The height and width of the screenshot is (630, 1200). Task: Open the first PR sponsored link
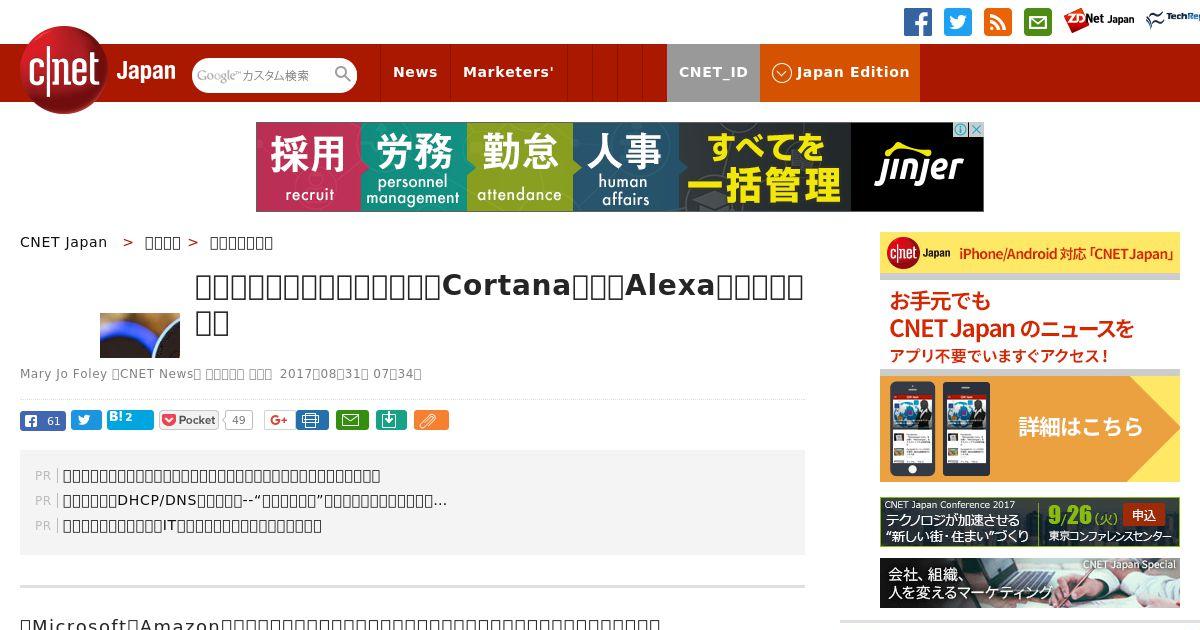tap(221, 476)
